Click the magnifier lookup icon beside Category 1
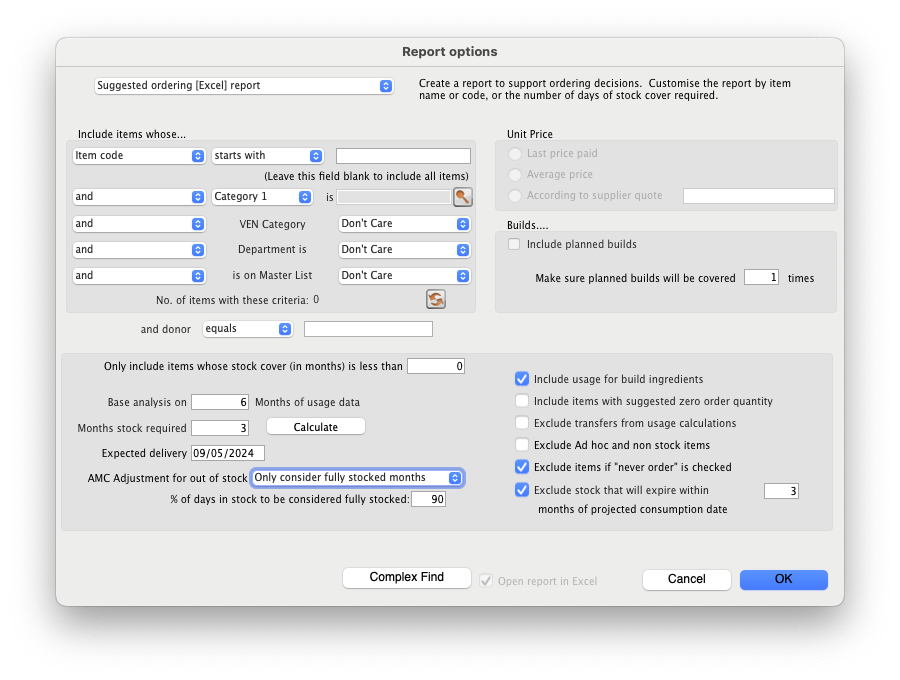This screenshot has width=900, height=680. coord(462,197)
